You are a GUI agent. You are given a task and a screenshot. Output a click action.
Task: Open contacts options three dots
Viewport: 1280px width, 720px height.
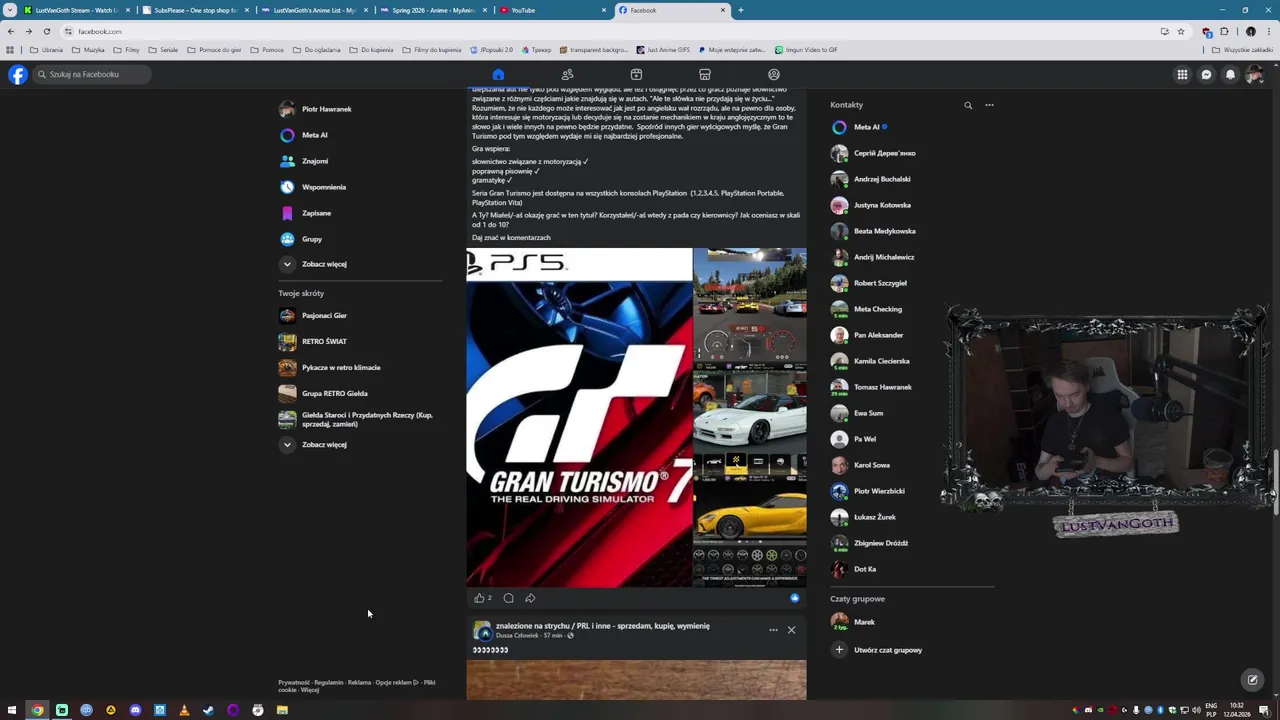989,105
